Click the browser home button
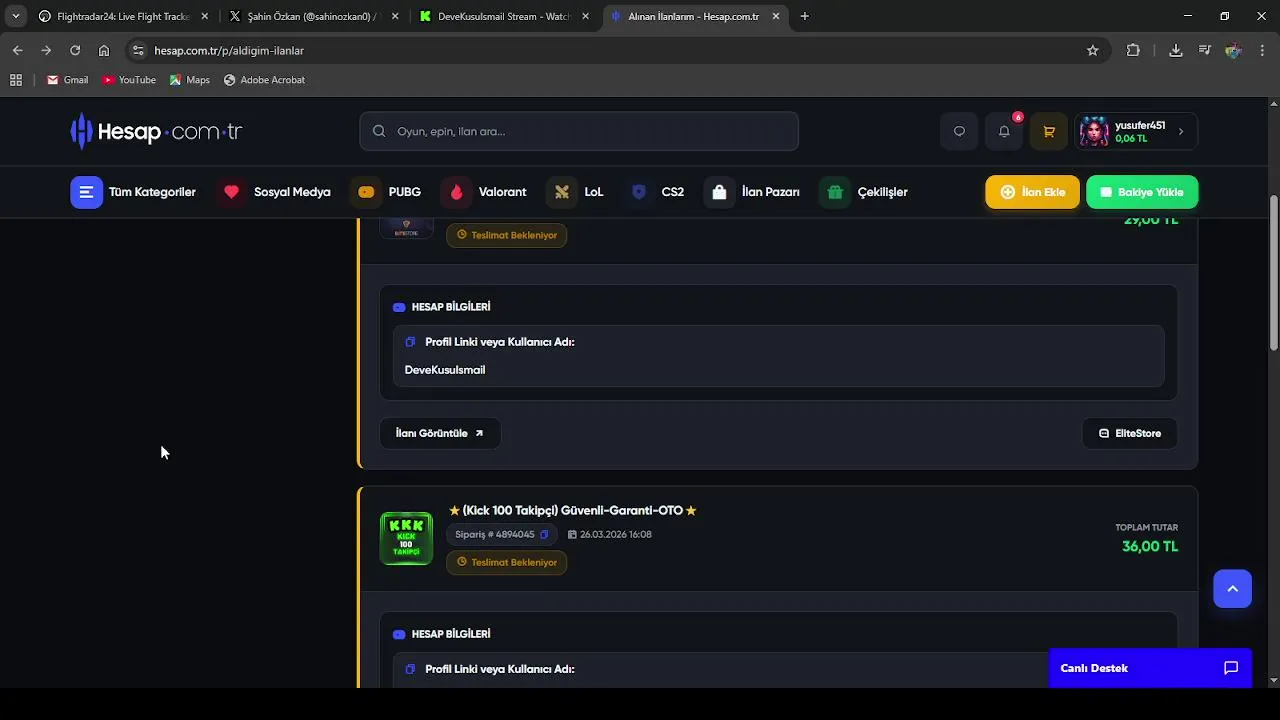Viewport: 1280px width, 720px height. 104,50
